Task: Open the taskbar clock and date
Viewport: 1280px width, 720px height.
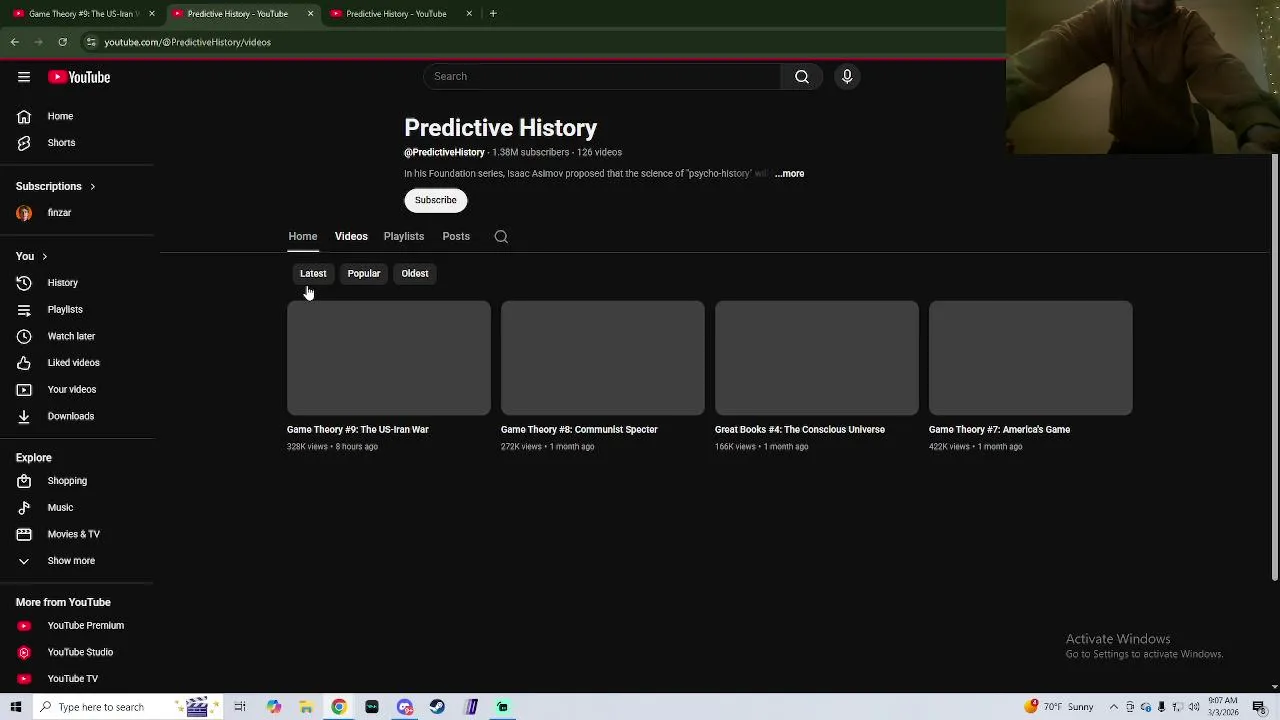Action: (1223, 707)
